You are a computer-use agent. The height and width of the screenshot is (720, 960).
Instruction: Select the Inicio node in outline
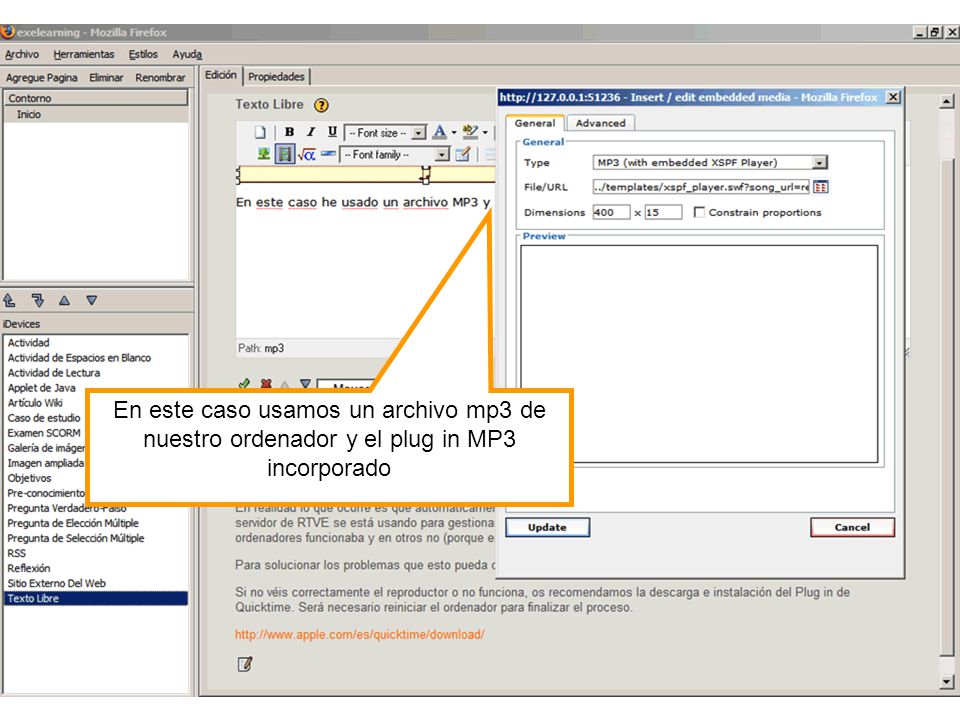pyautogui.click(x=29, y=114)
